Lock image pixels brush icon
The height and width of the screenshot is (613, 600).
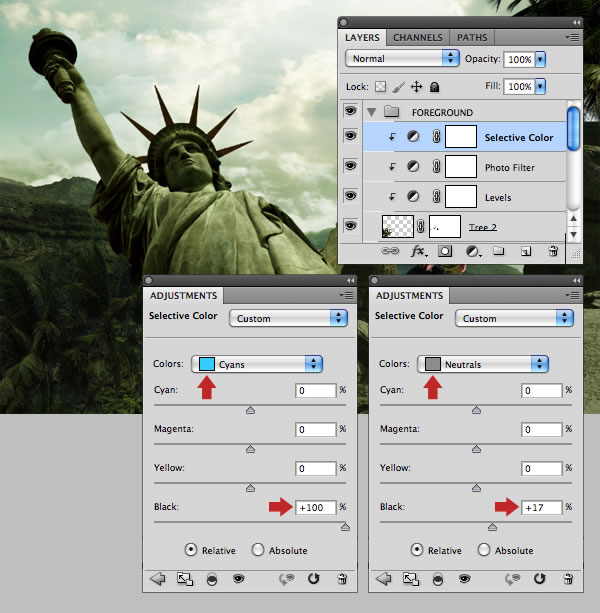point(398,87)
